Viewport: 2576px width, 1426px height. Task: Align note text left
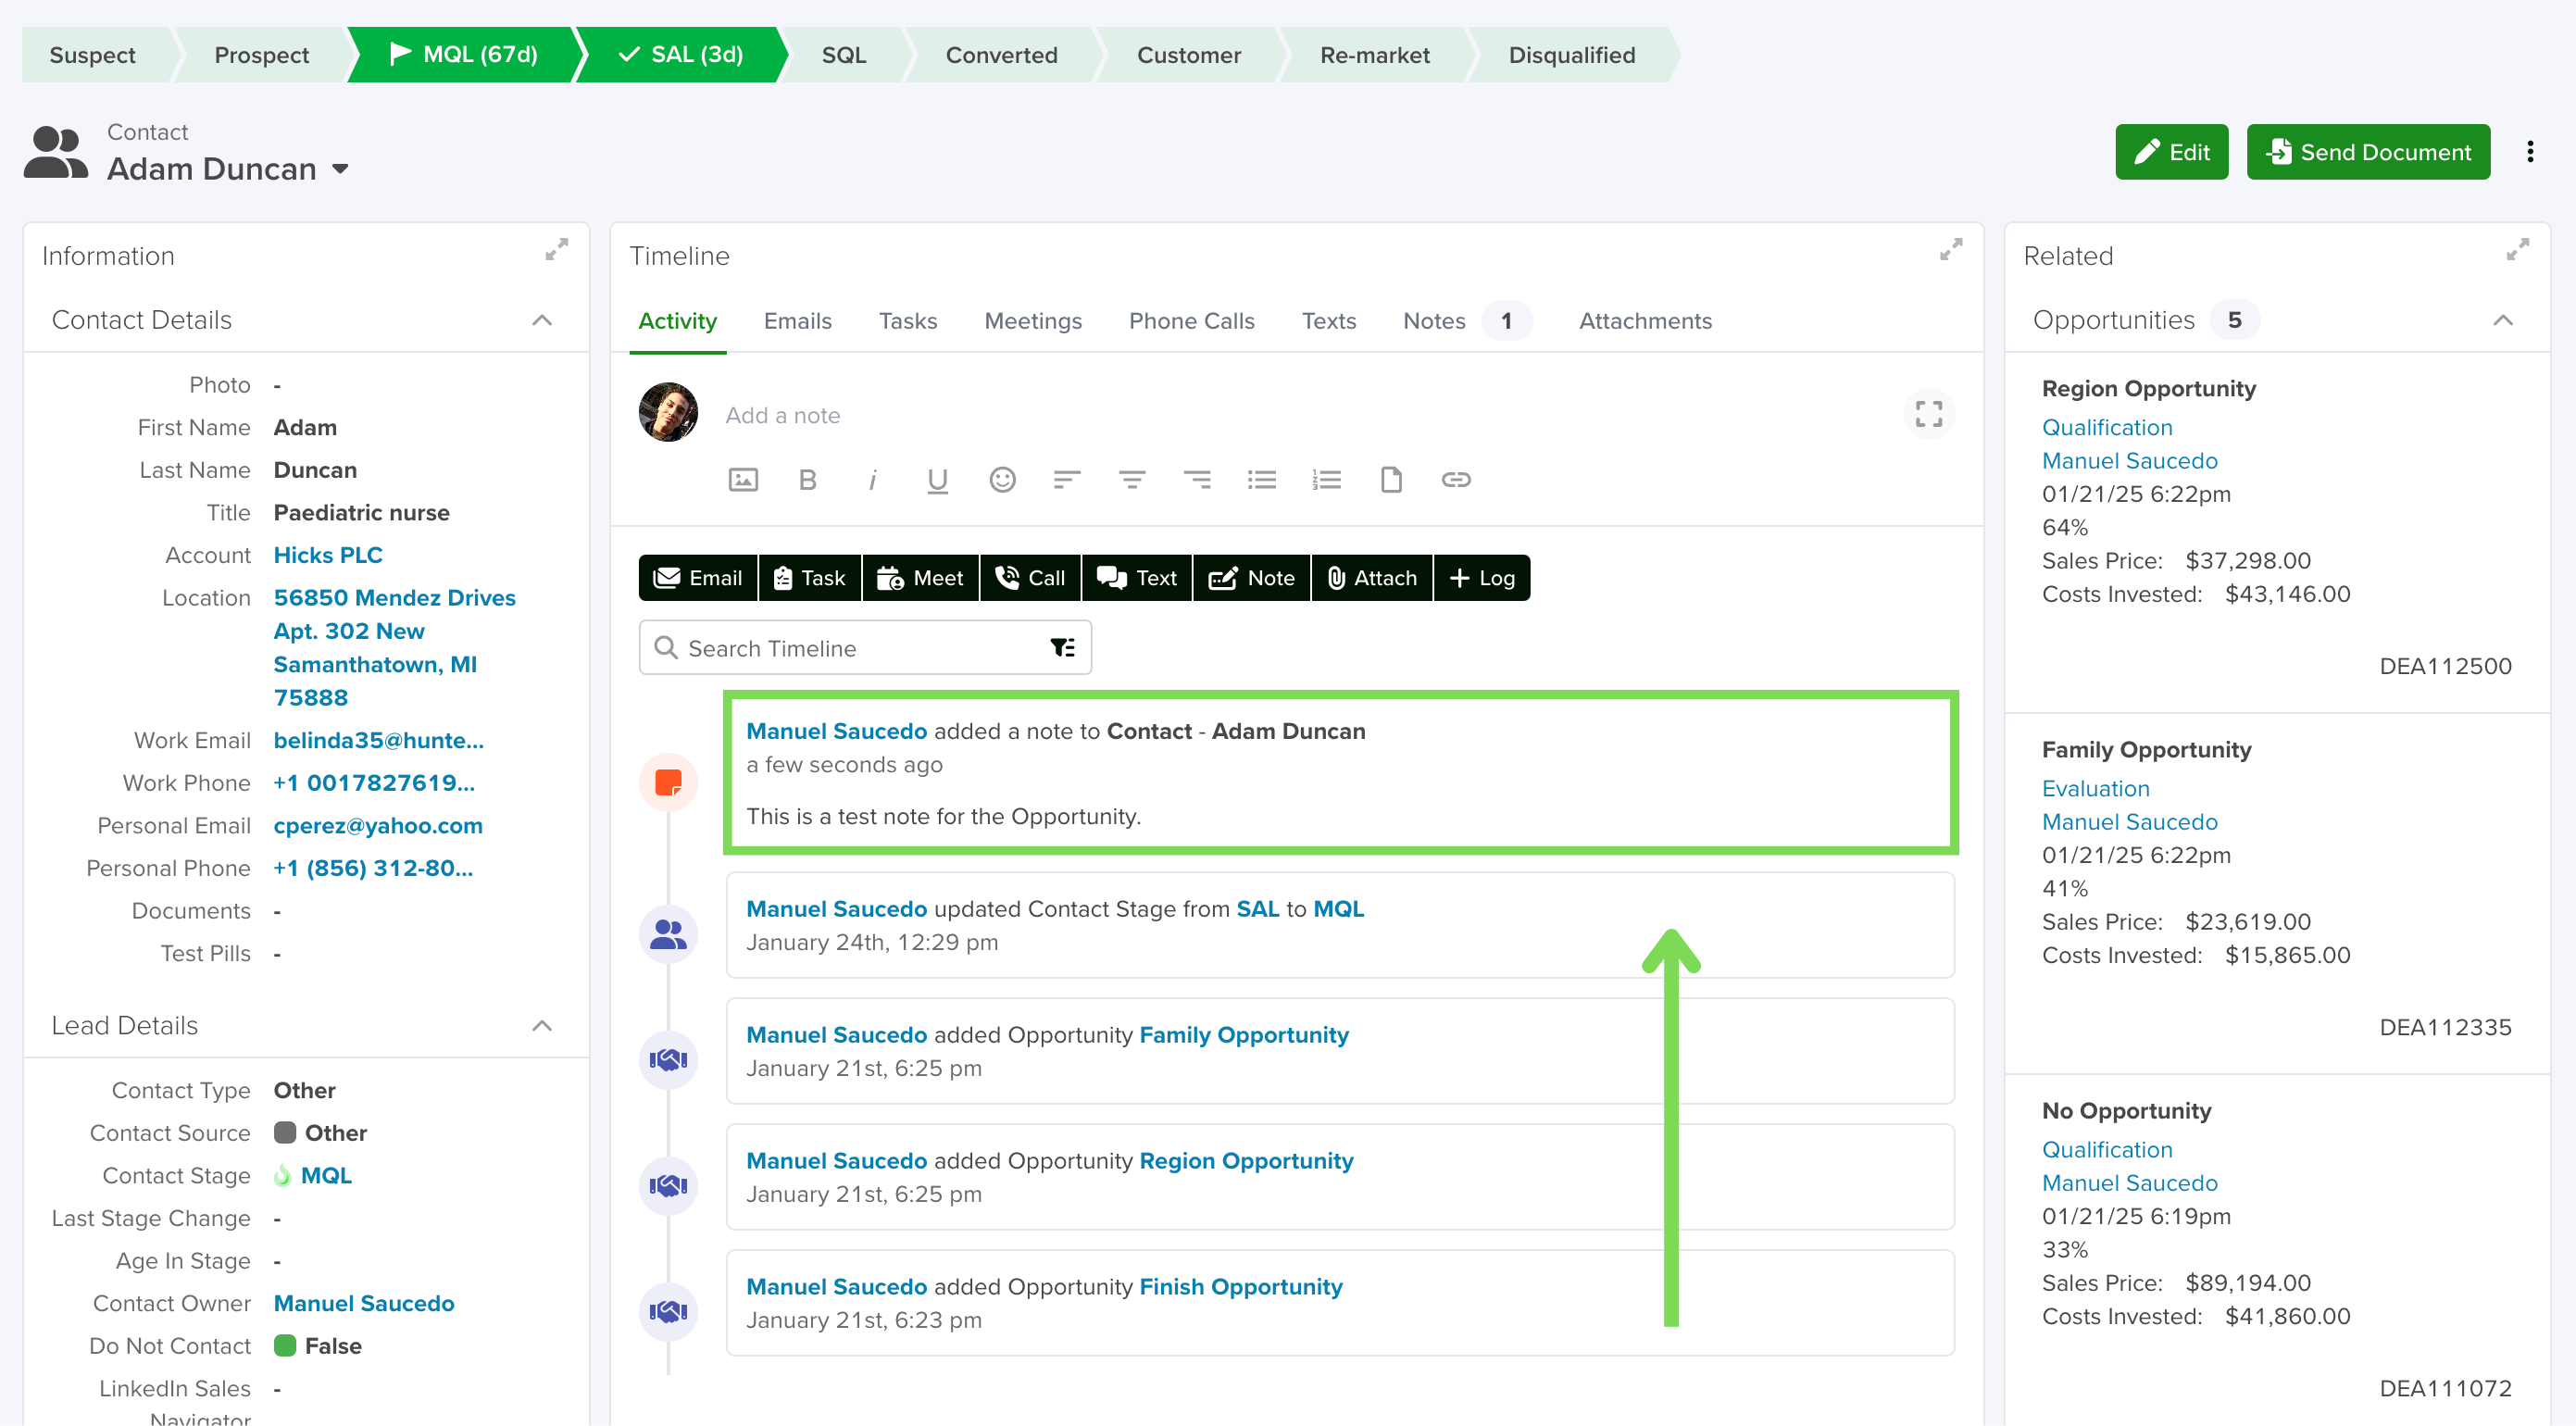click(x=1067, y=480)
